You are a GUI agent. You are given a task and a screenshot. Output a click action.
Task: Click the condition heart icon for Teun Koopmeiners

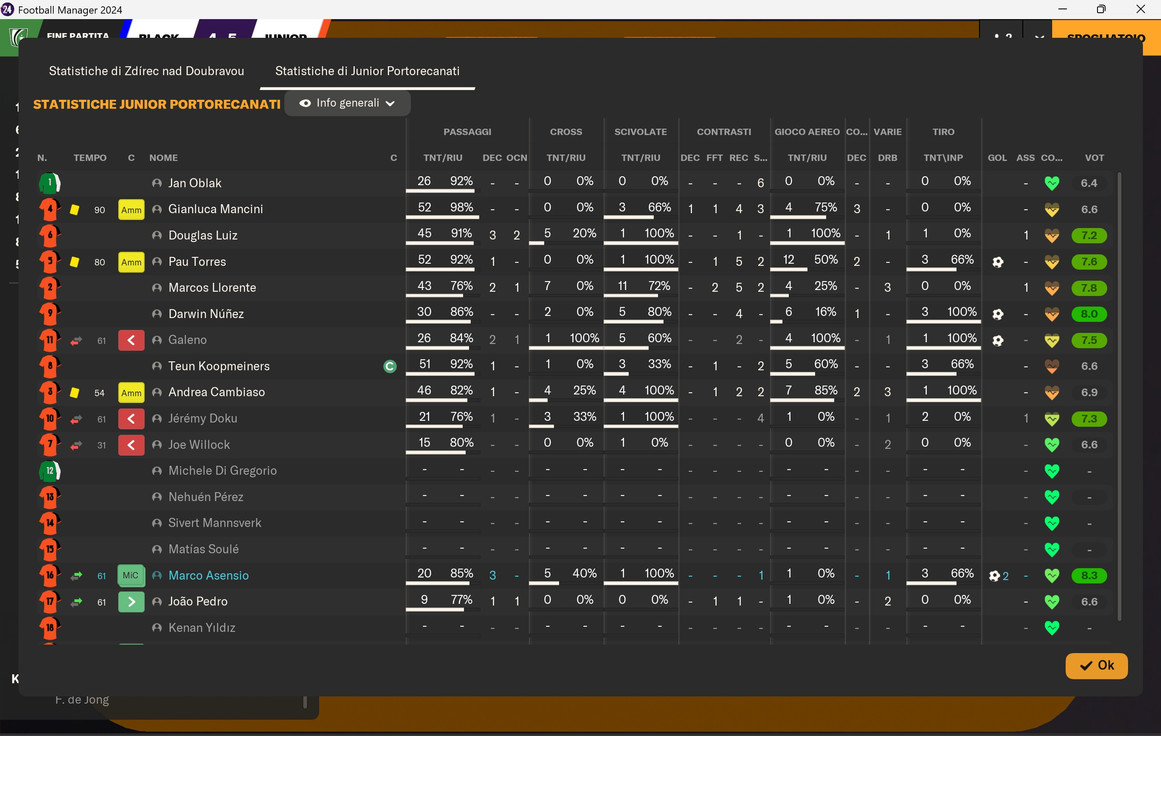(x=1051, y=367)
